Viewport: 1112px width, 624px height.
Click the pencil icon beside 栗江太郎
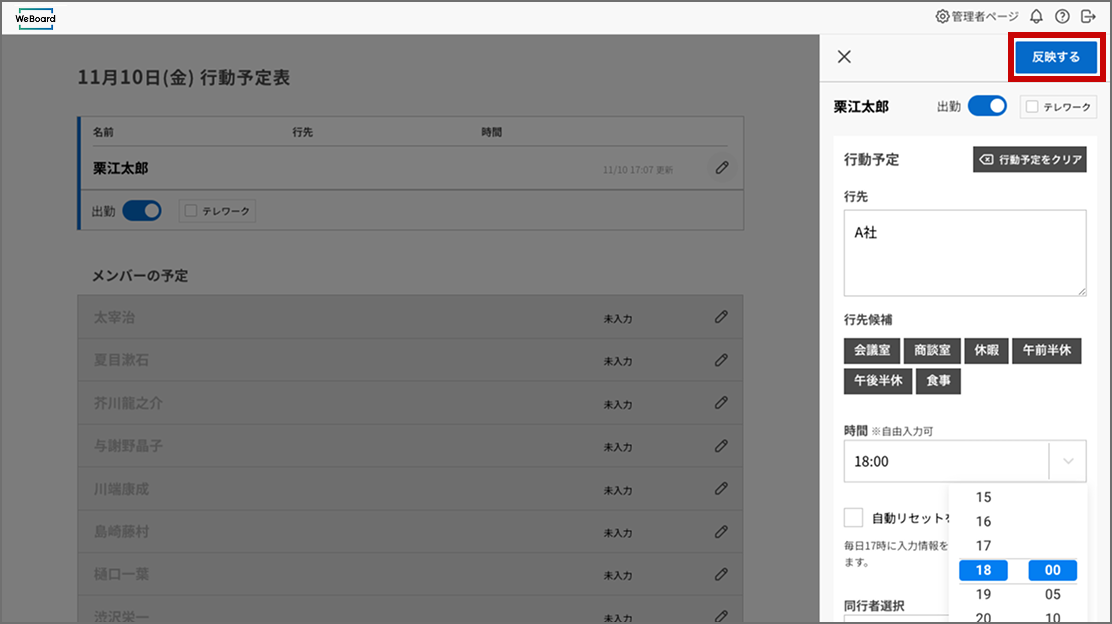pos(721,167)
